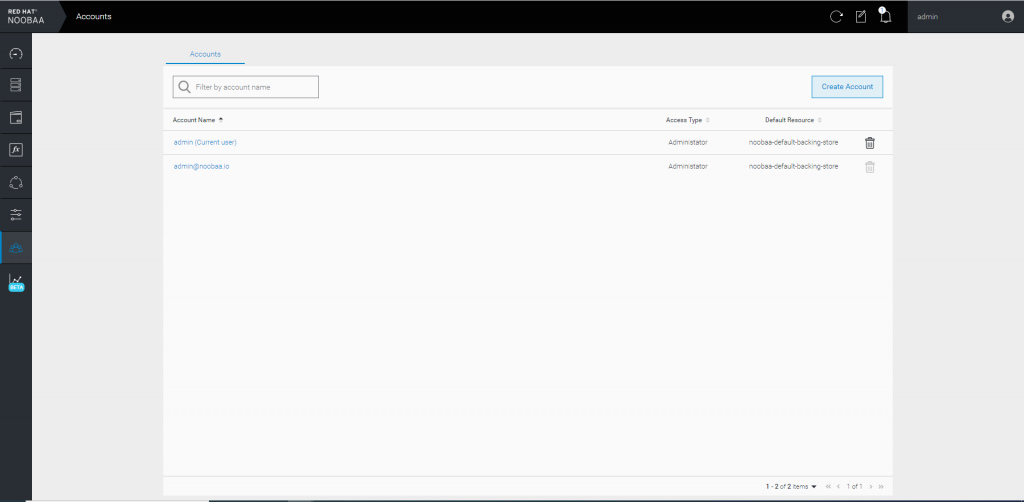
Task: Go to last page of results
Action: pos(880,486)
